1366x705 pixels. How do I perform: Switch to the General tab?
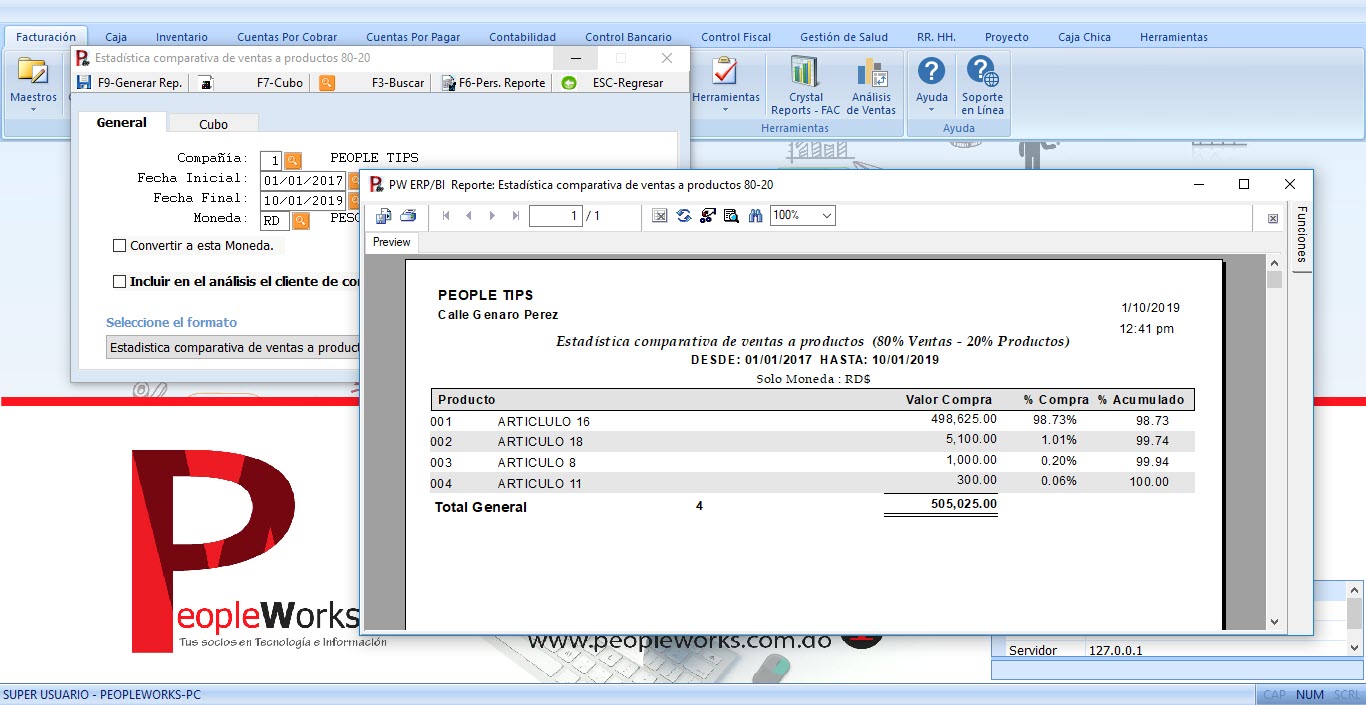coord(122,123)
